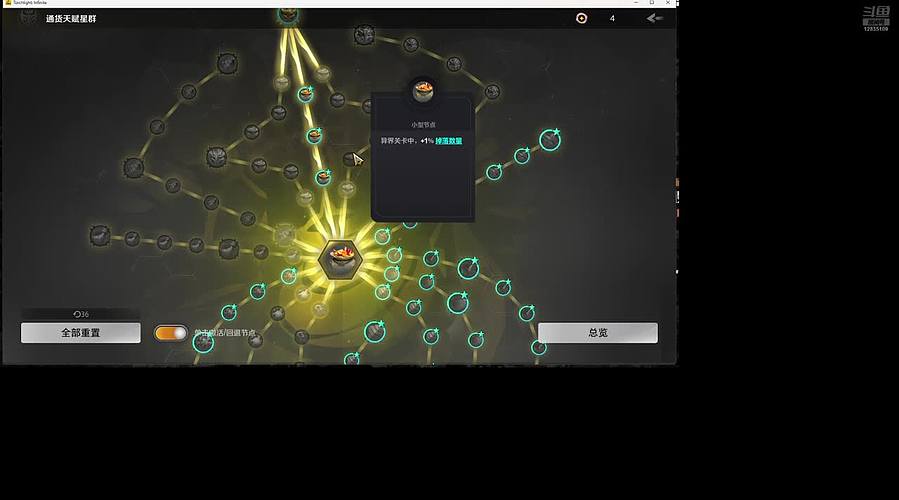The image size is (899, 500).
Task: Click the talent point currency icon
Action: click(582, 18)
